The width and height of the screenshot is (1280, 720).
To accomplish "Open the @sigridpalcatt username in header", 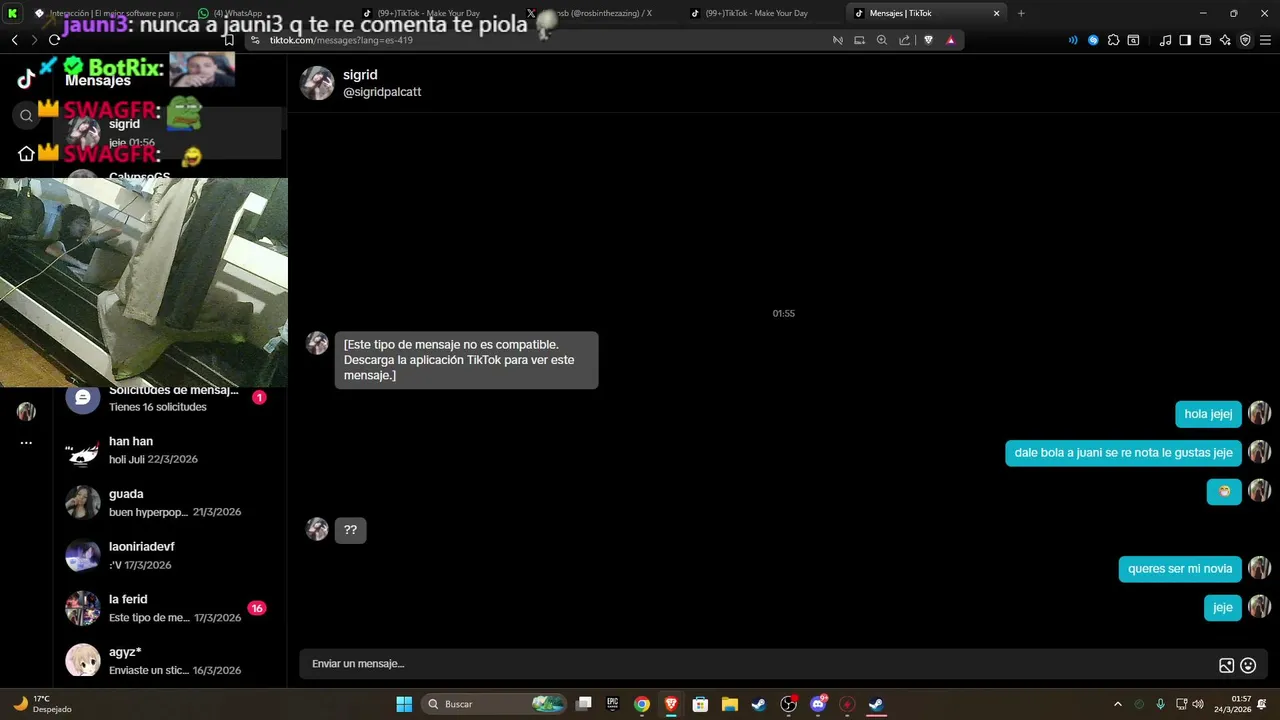I will pyautogui.click(x=382, y=92).
